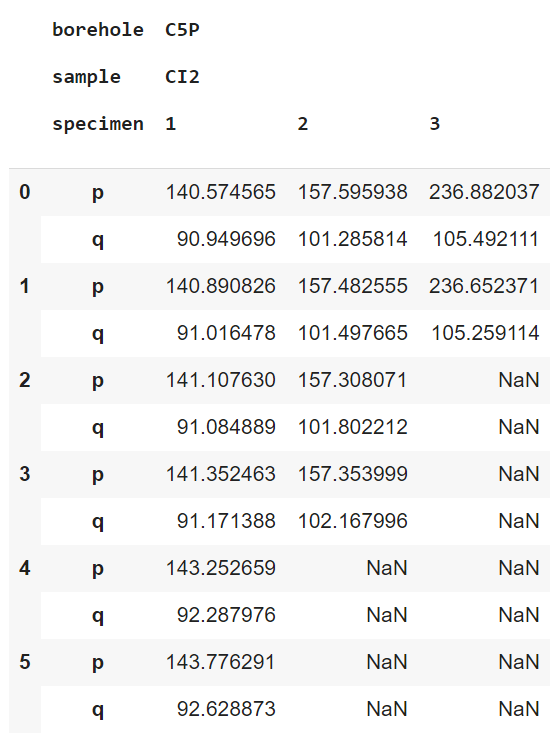553x742 pixels.
Task: Select specimen column header 1
Action: point(171,124)
